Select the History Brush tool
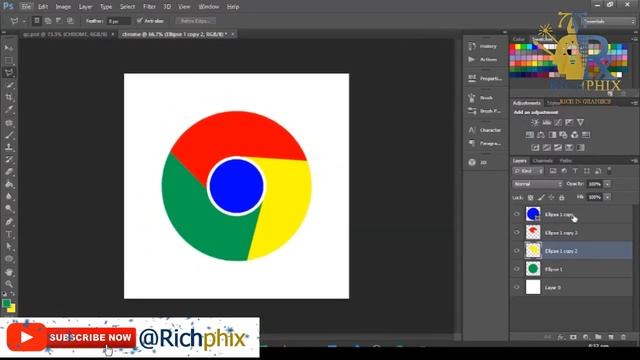Viewport: 640px width, 360px height. (x=9, y=160)
